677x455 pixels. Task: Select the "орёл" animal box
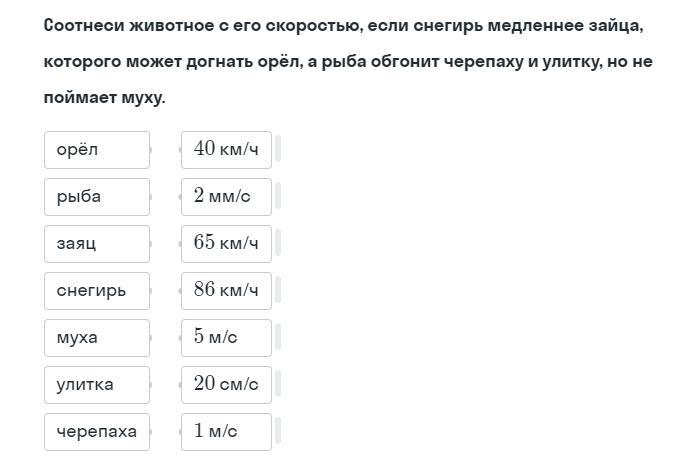pos(97,150)
